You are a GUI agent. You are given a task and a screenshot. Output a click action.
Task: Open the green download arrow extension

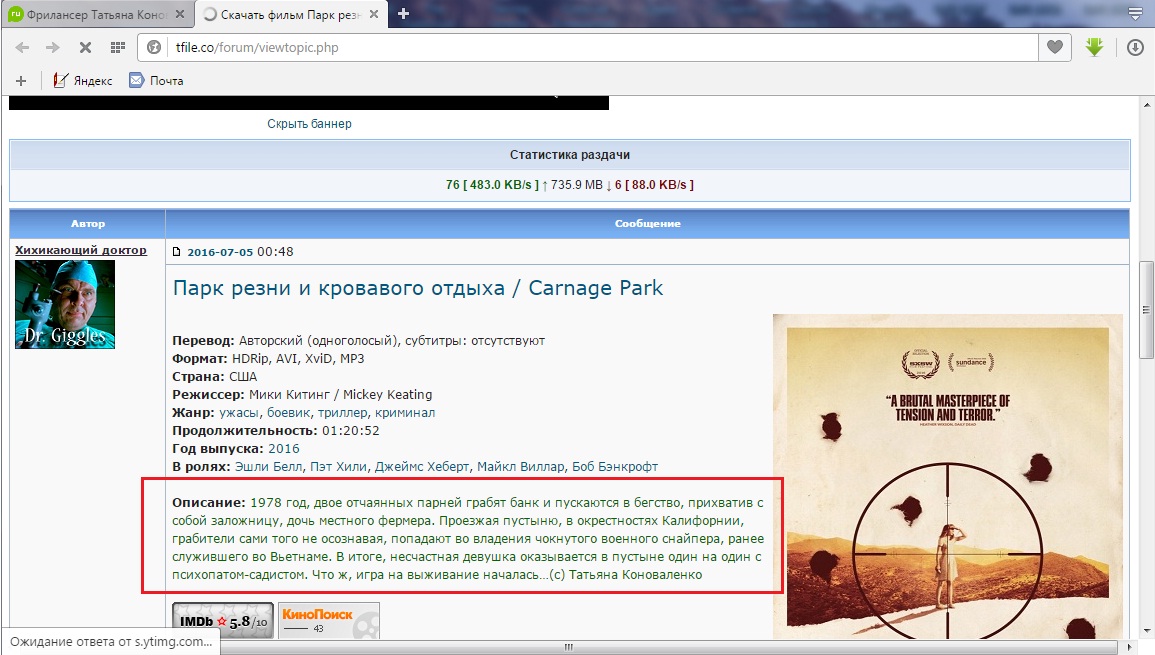pyautogui.click(x=1095, y=47)
